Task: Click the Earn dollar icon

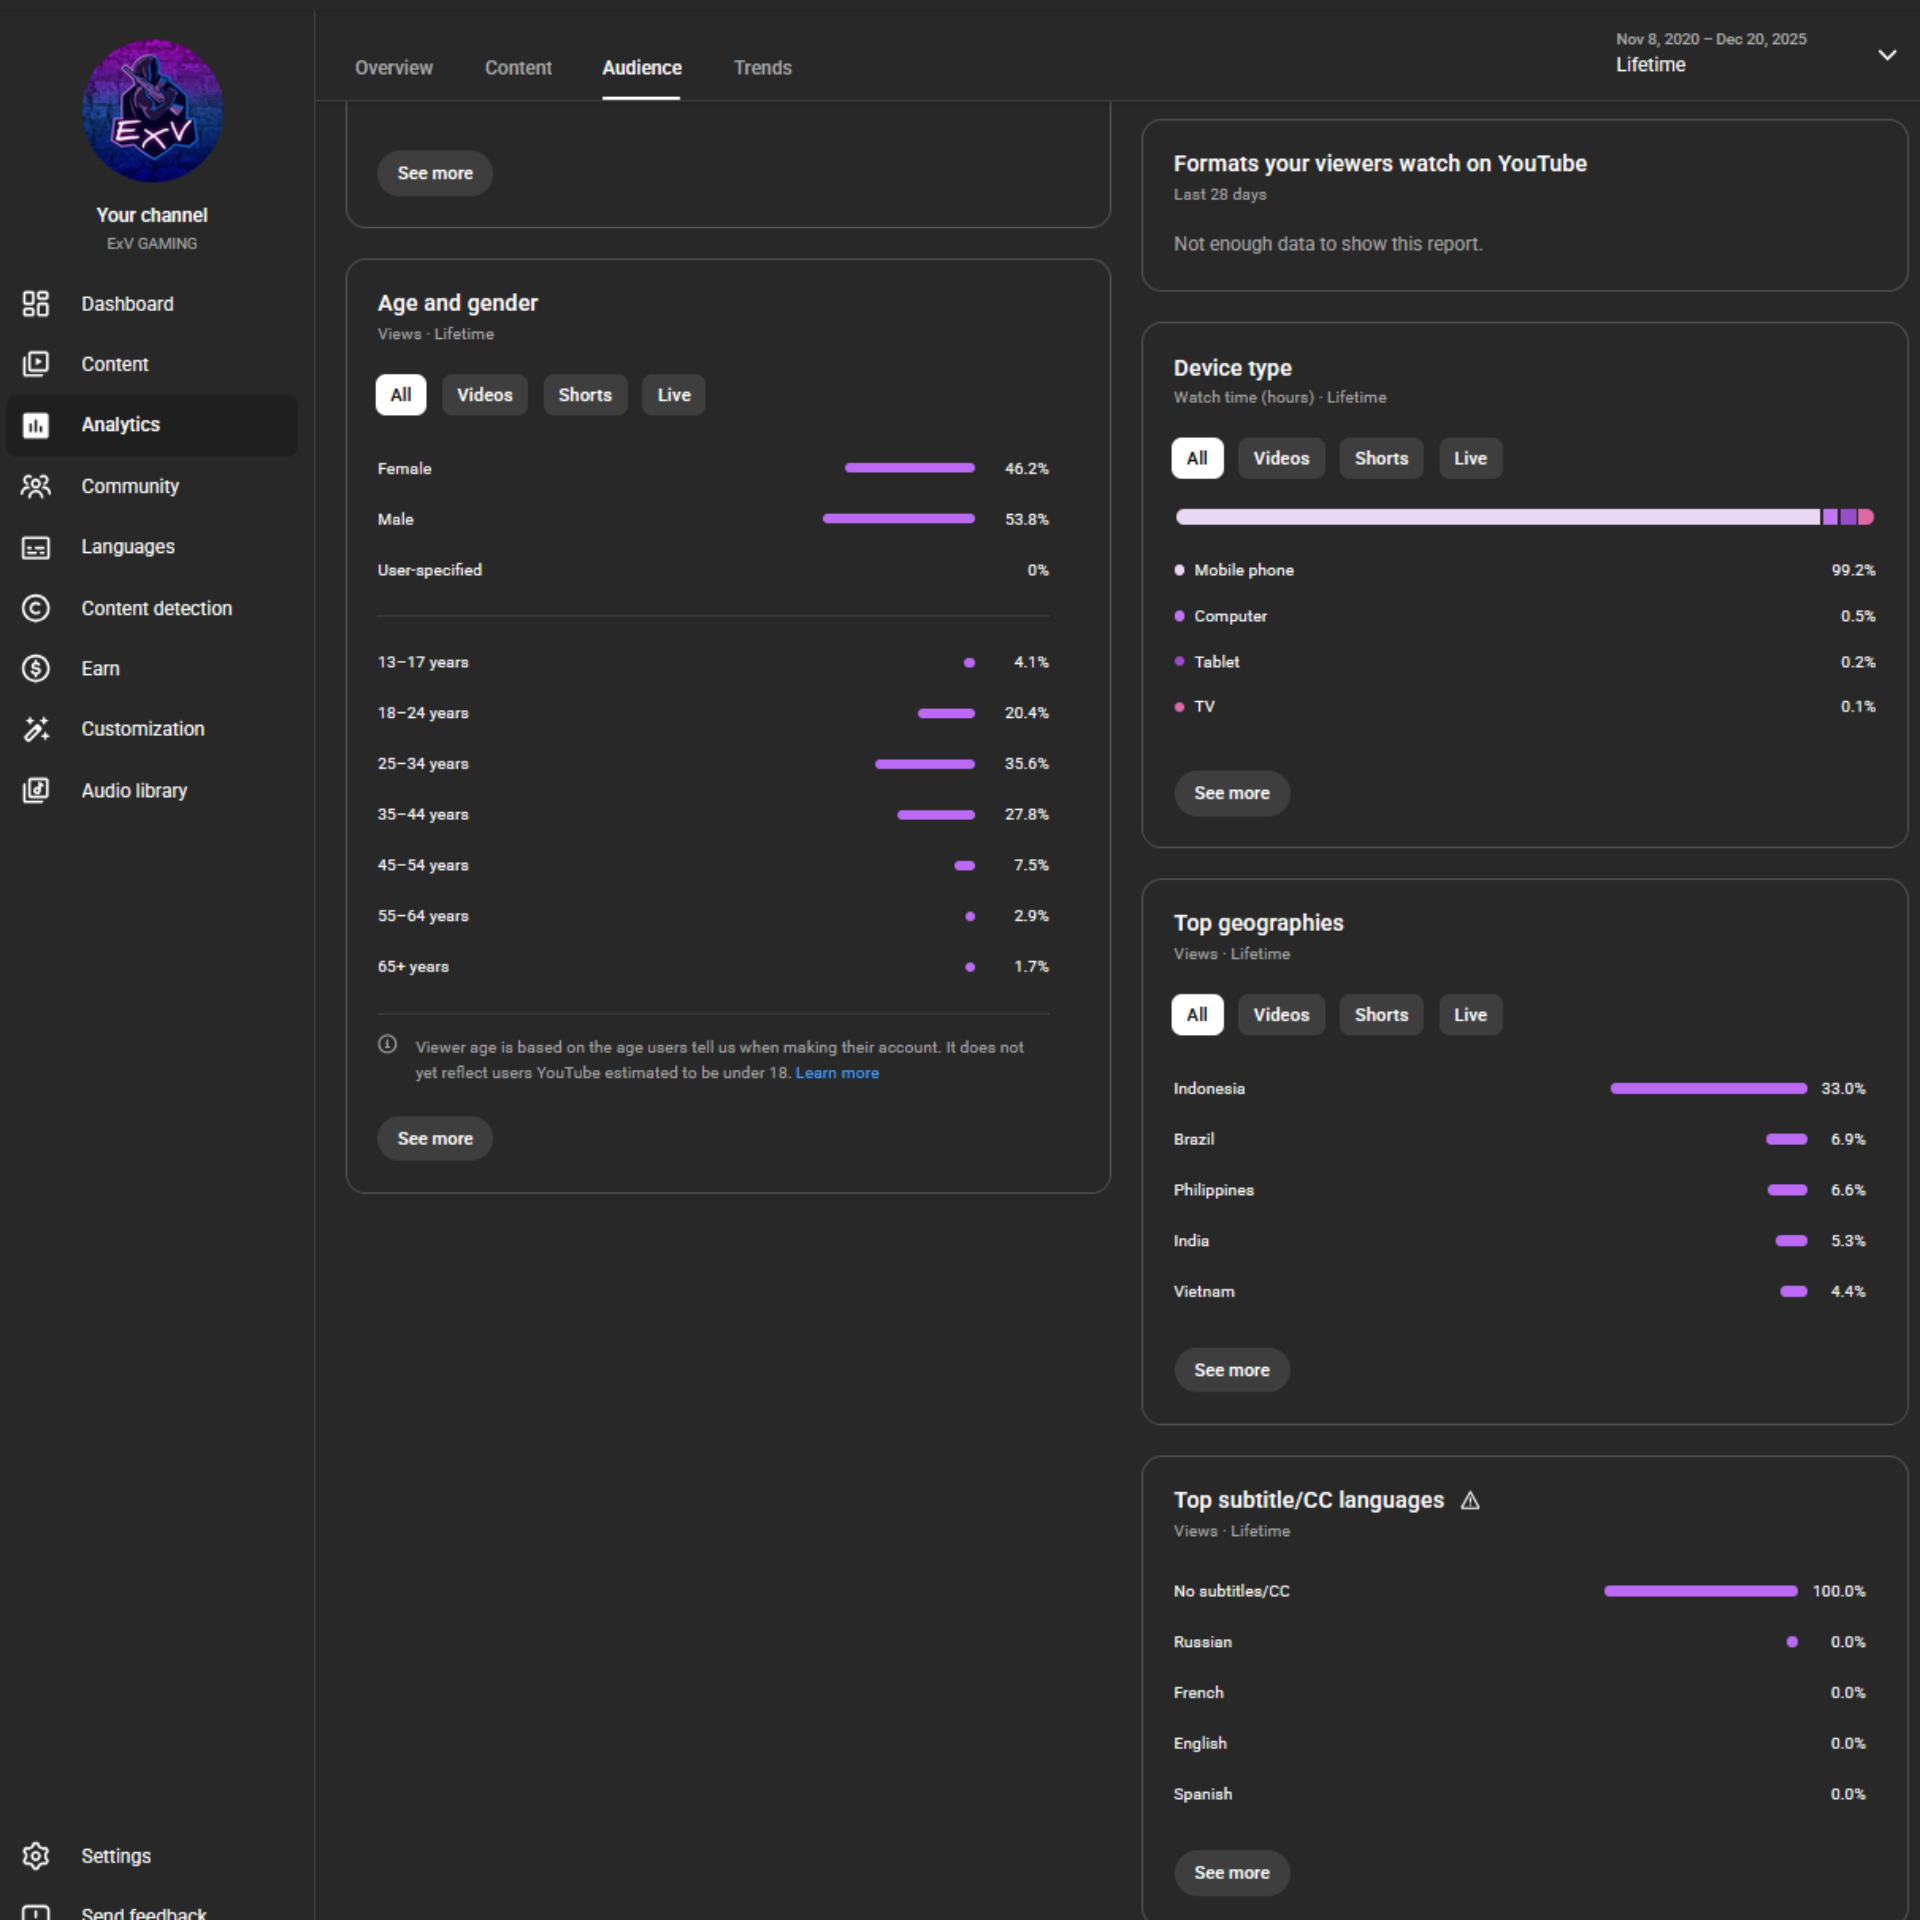Action: pos(36,668)
